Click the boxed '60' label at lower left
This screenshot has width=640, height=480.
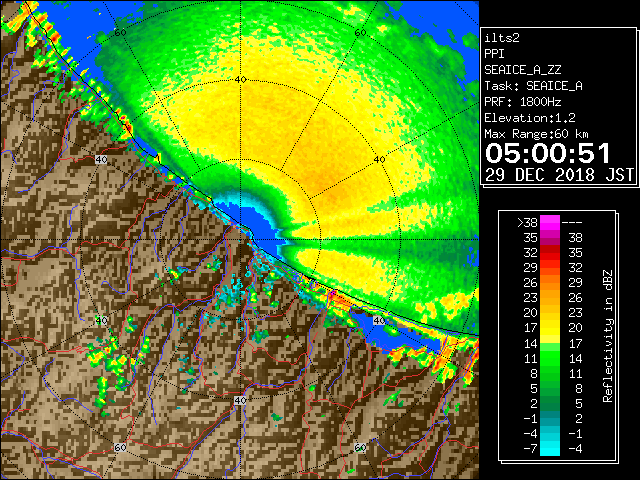pyautogui.click(x=120, y=448)
